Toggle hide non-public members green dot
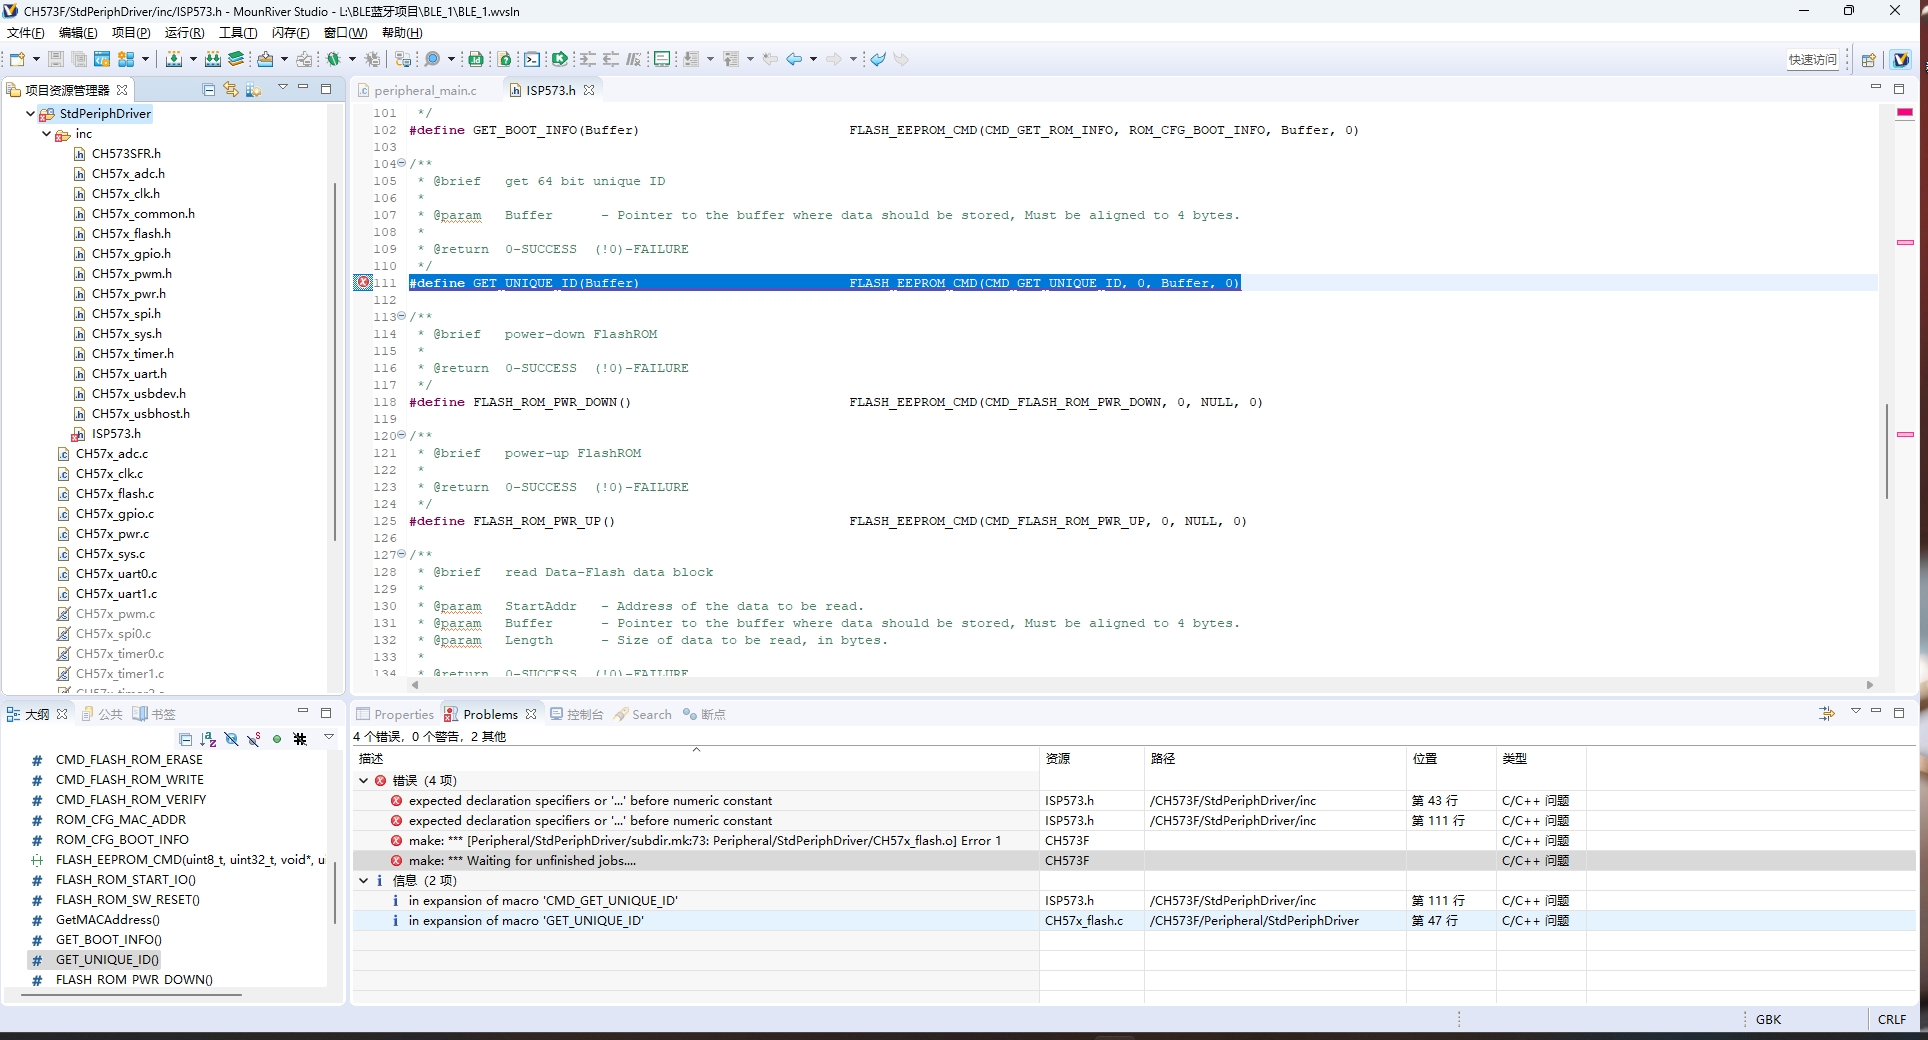 277,739
